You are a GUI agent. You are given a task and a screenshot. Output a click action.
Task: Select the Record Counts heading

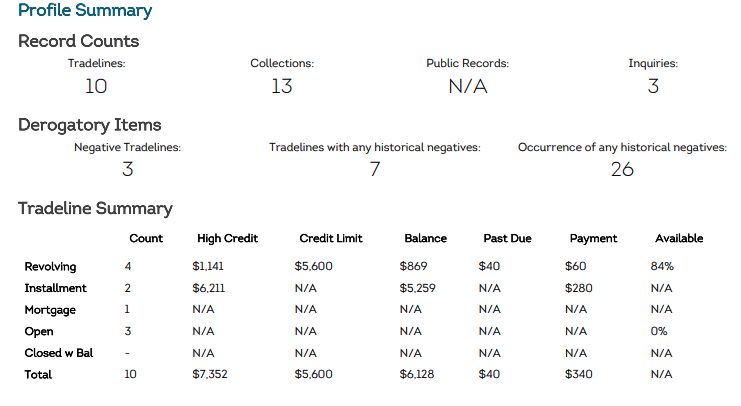pyautogui.click(x=78, y=41)
